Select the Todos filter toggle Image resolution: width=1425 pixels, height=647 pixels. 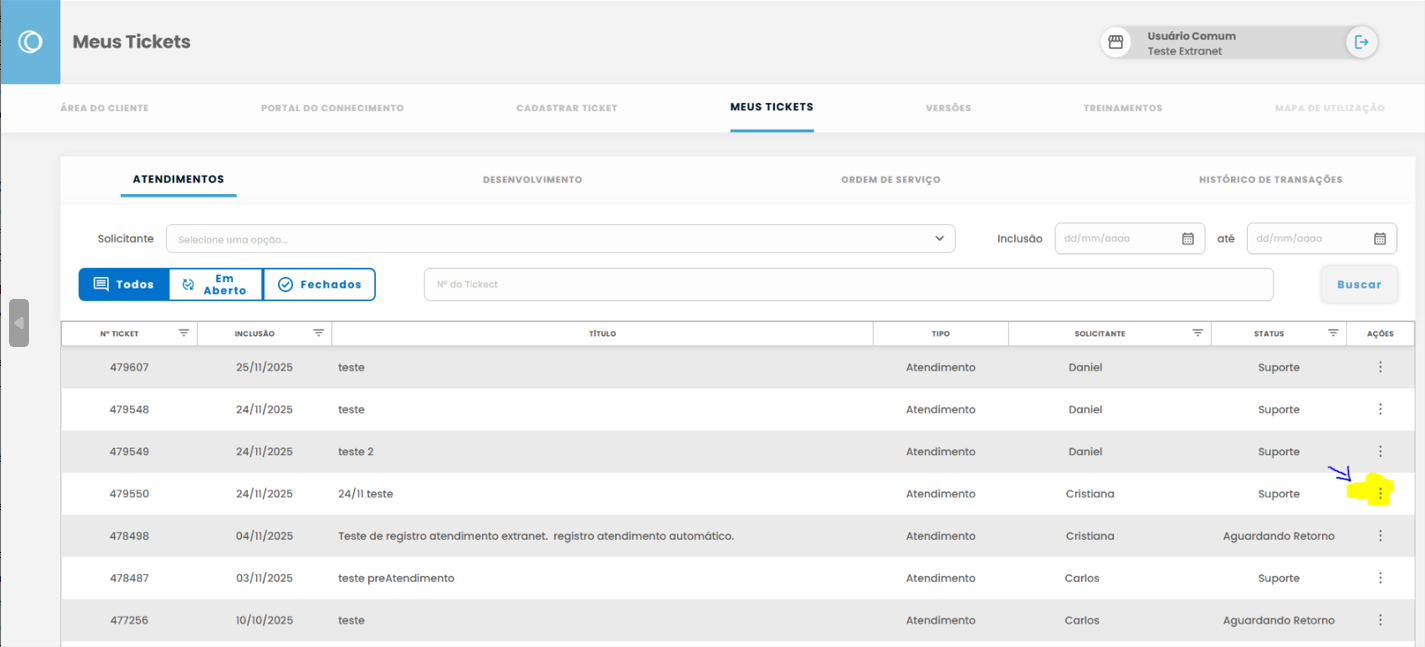pos(124,285)
